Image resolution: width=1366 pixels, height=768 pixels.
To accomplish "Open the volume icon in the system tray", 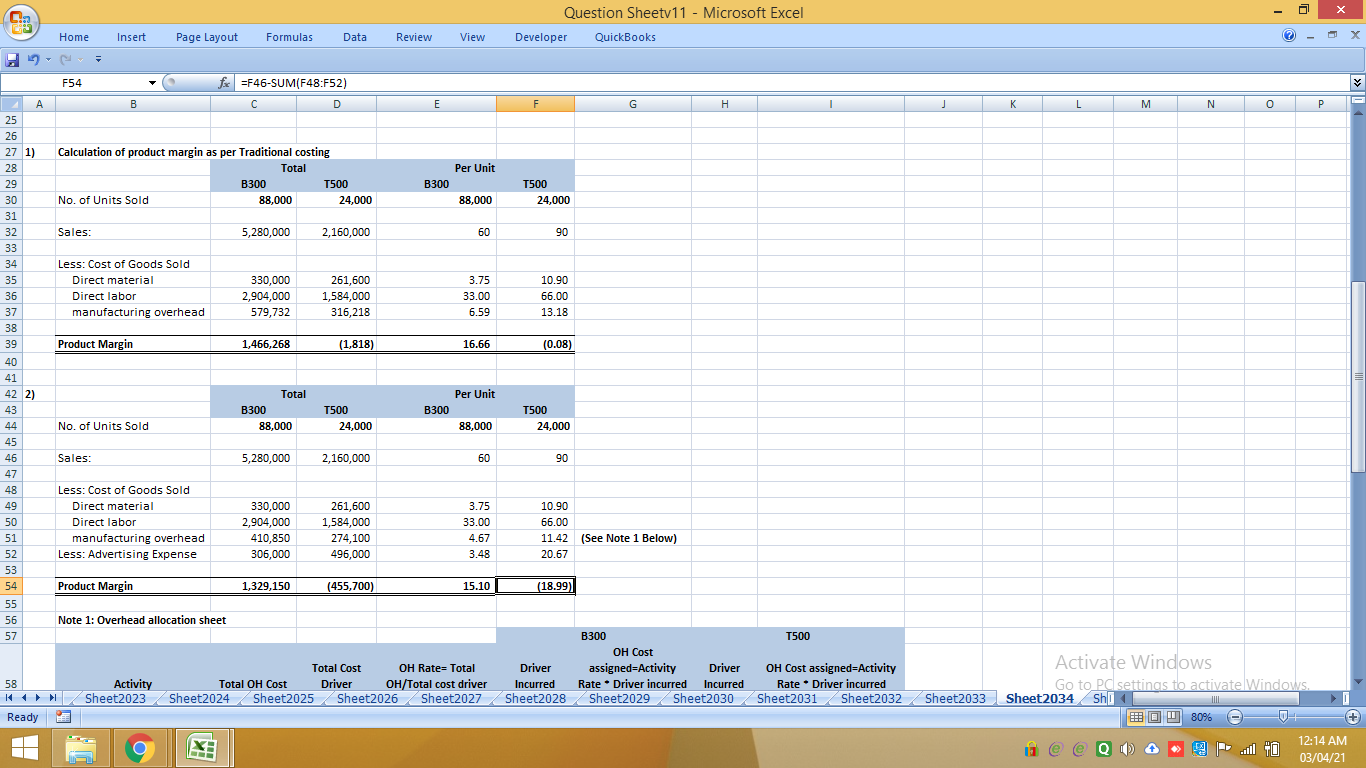I will (1126, 747).
